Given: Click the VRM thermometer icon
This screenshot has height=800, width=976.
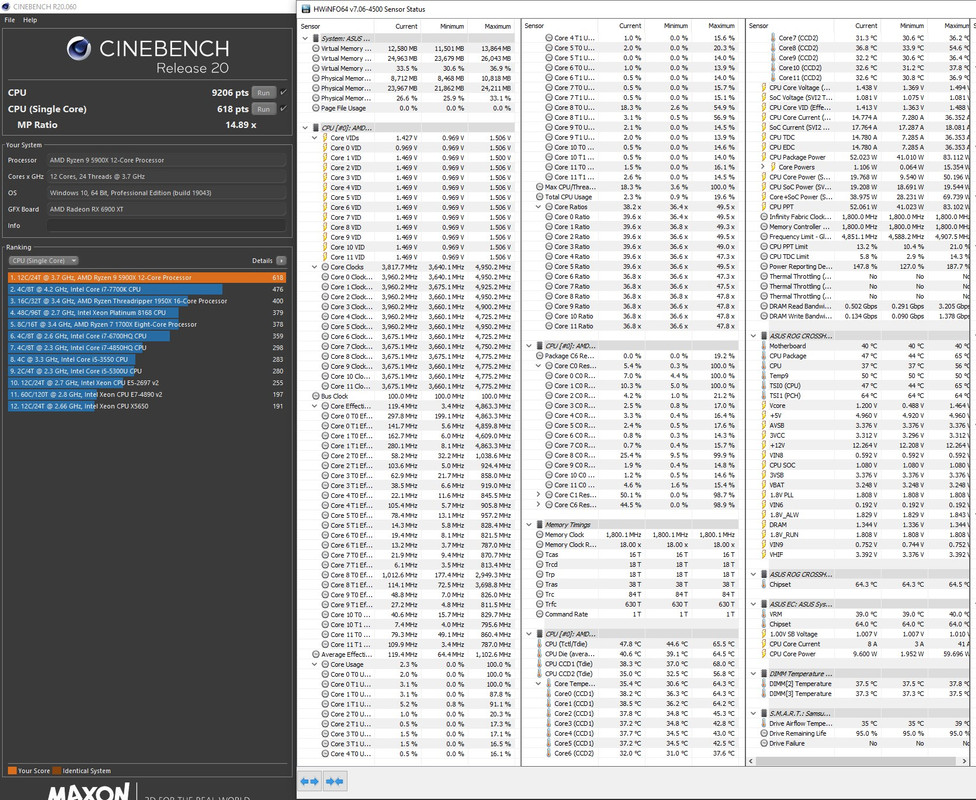Looking at the screenshot, I should click(764, 614).
